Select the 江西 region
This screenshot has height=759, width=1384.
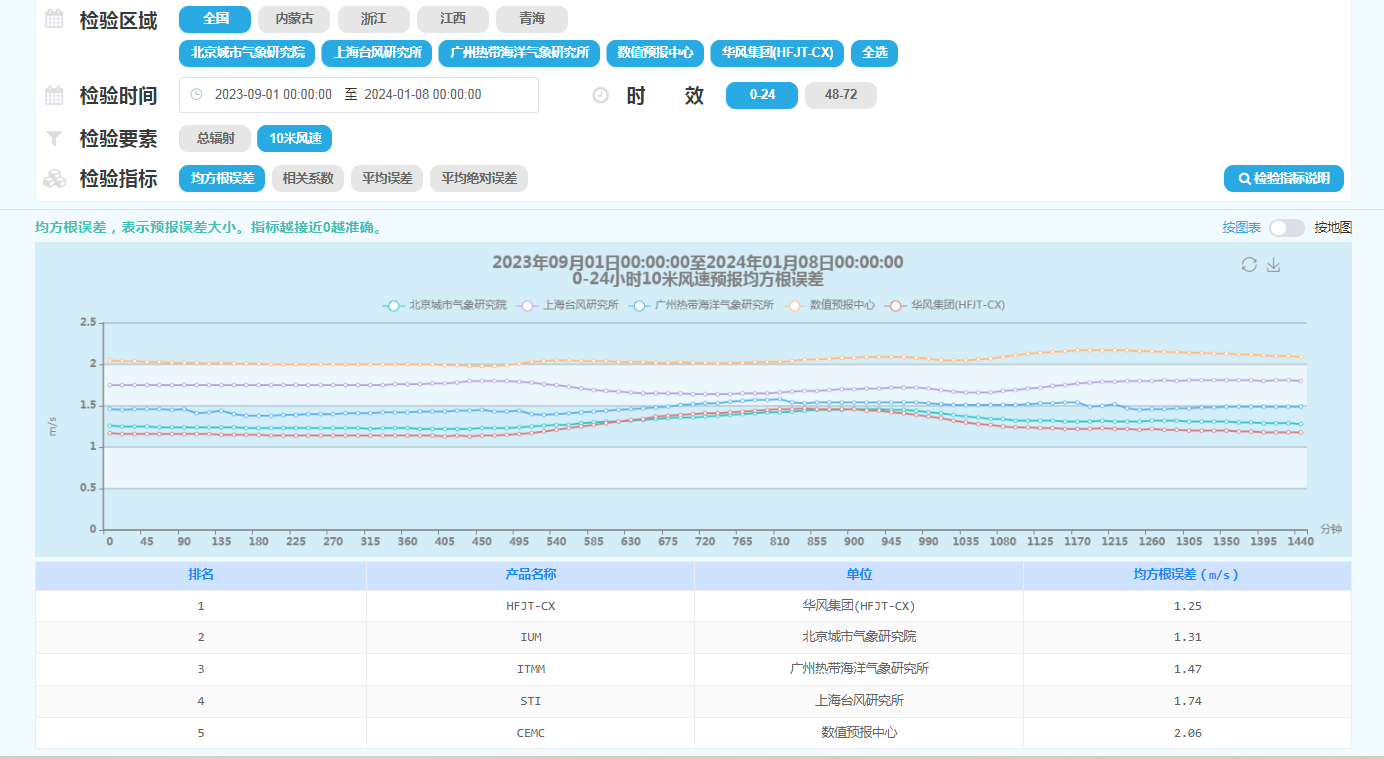pos(453,19)
